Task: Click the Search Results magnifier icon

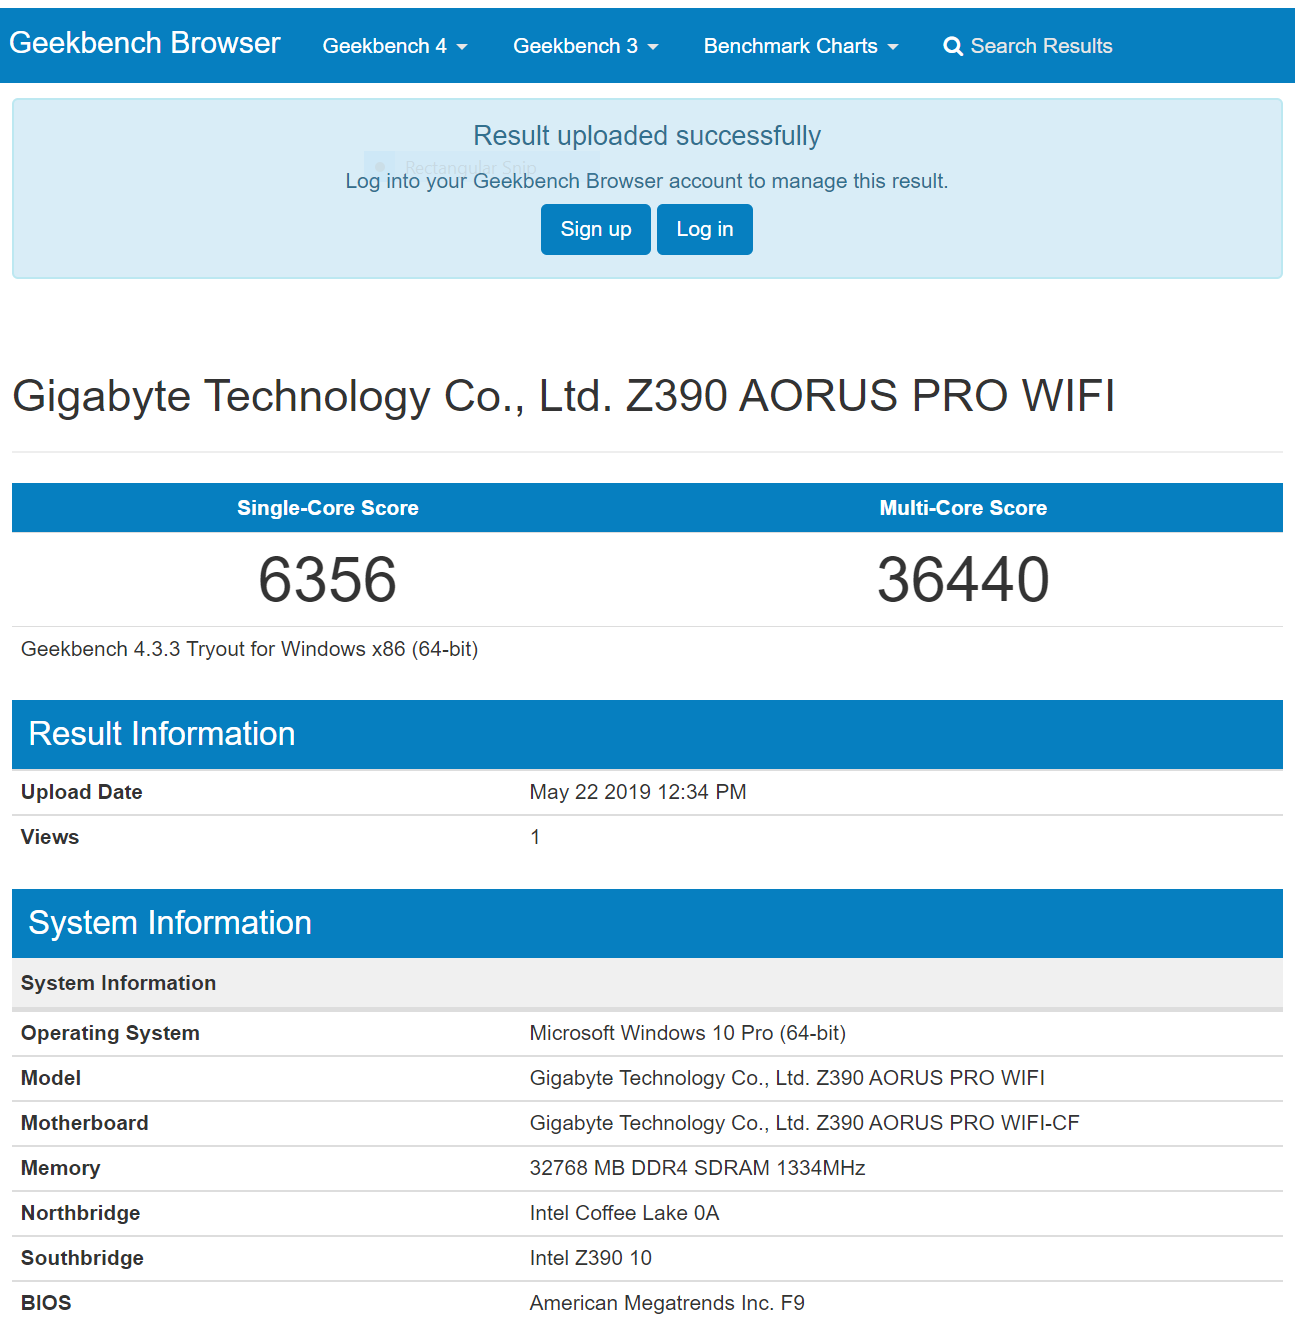Action: pos(953,46)
